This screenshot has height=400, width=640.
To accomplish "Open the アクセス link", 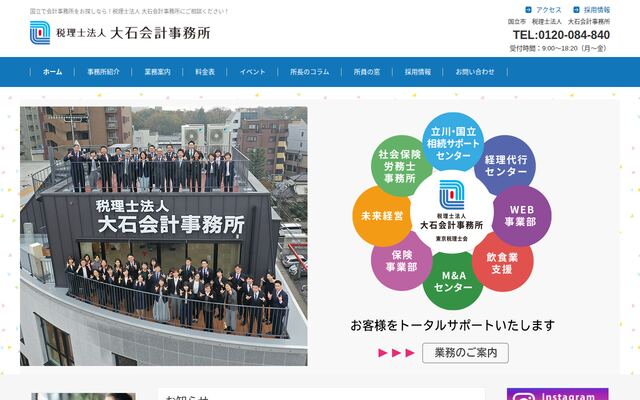I will point(549,9).
